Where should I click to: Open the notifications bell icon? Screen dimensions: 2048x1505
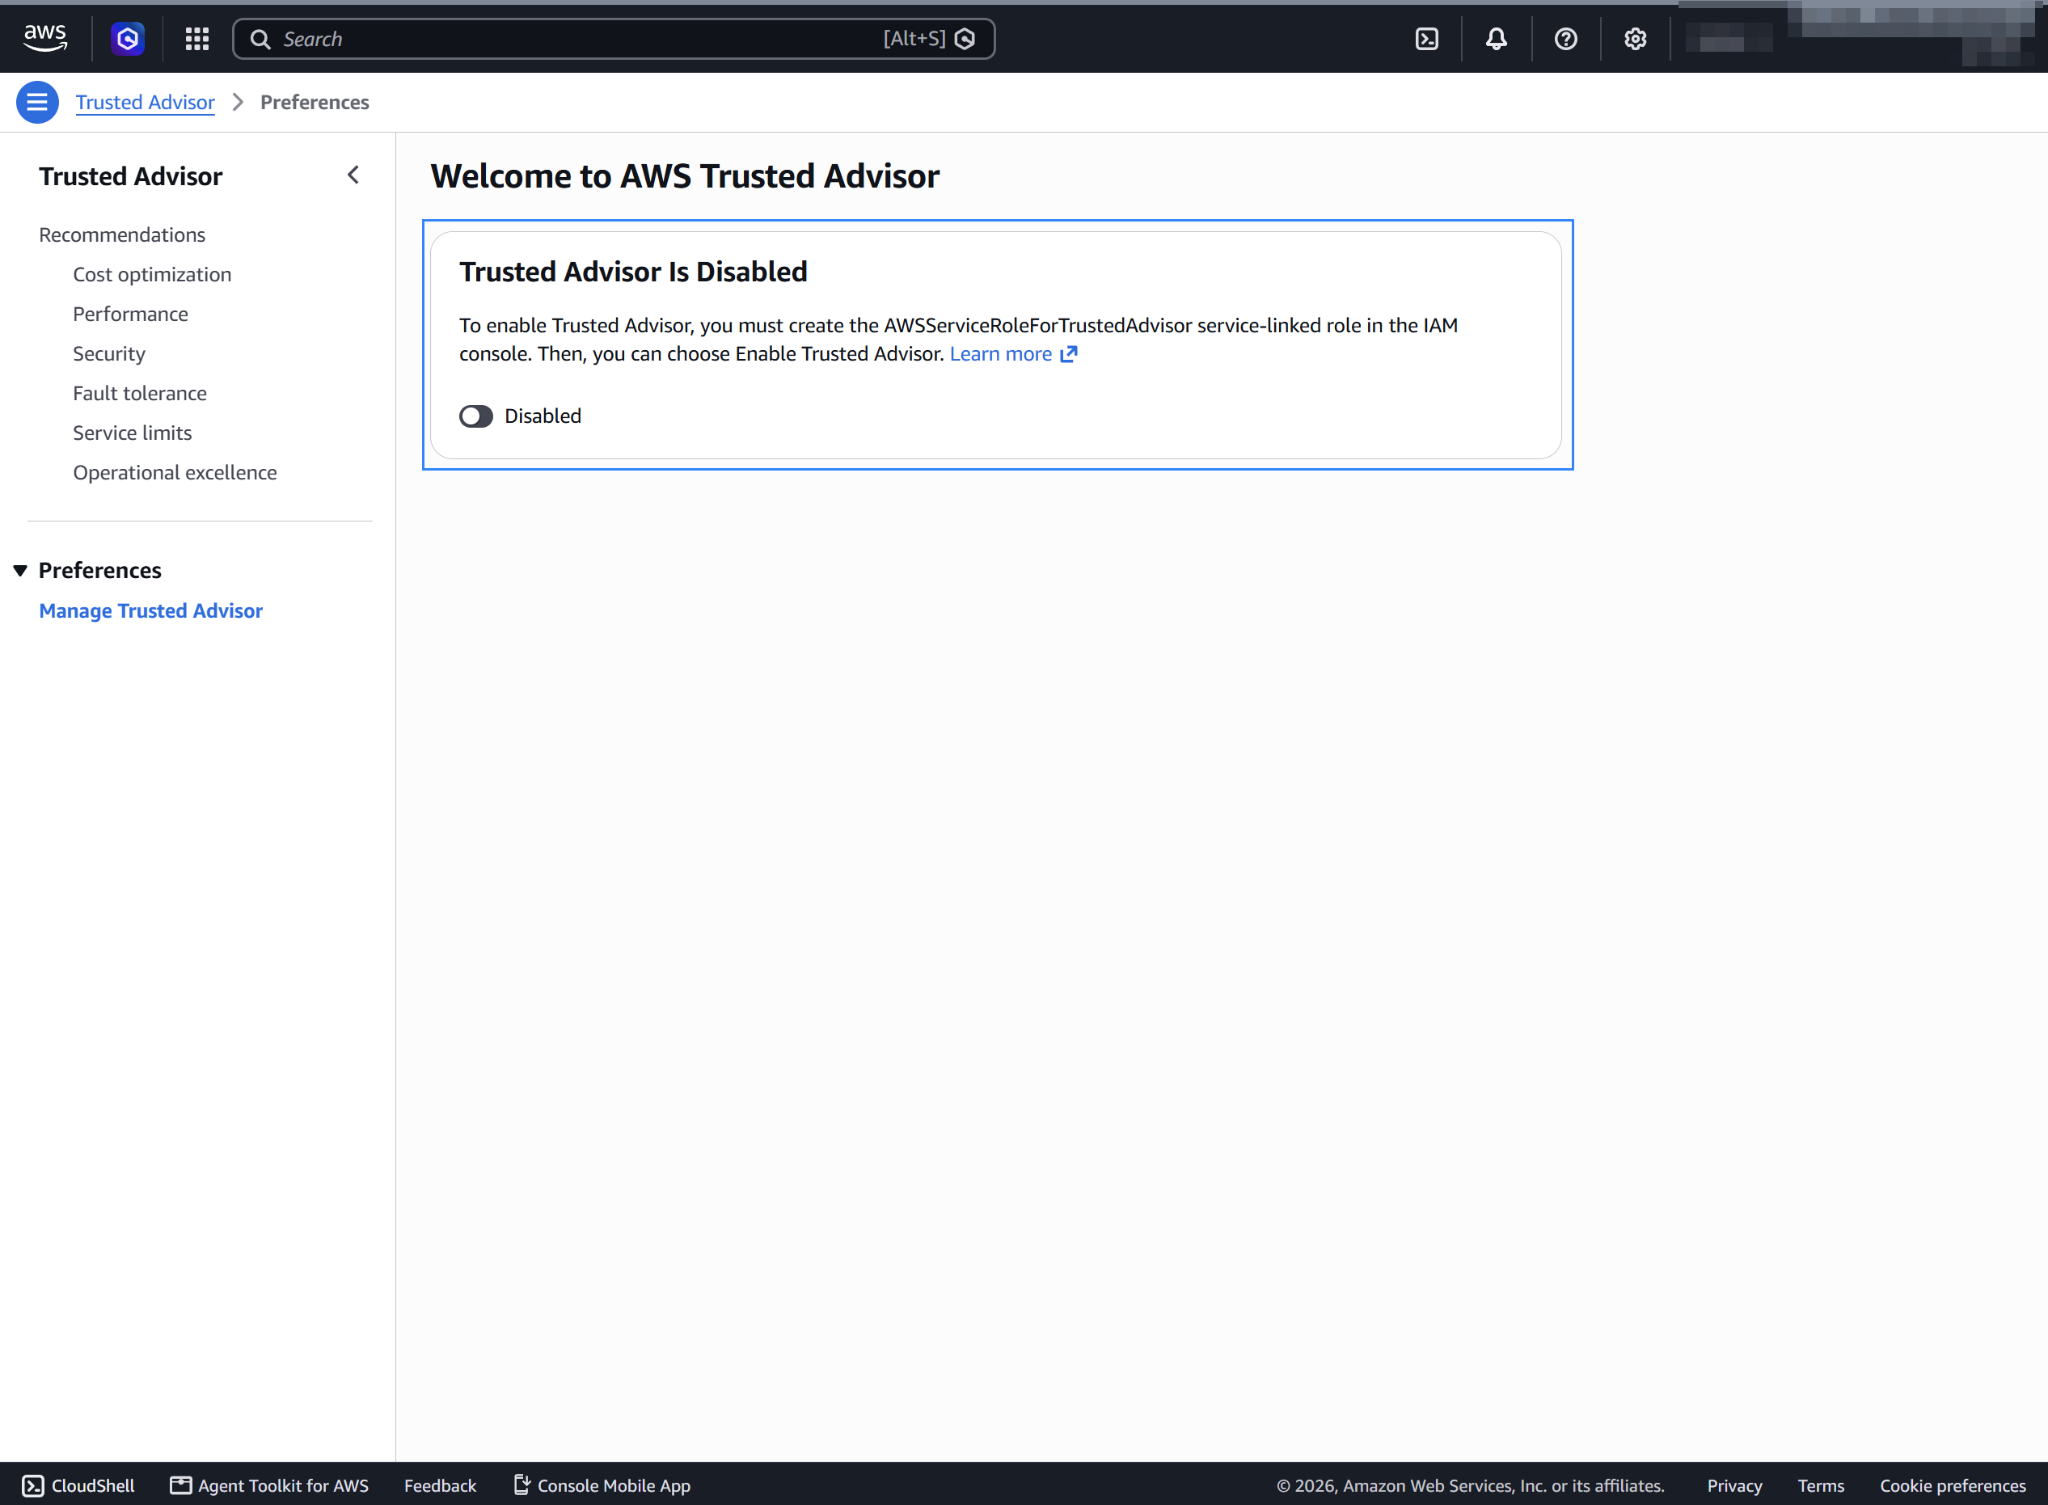click(1496, 39)
